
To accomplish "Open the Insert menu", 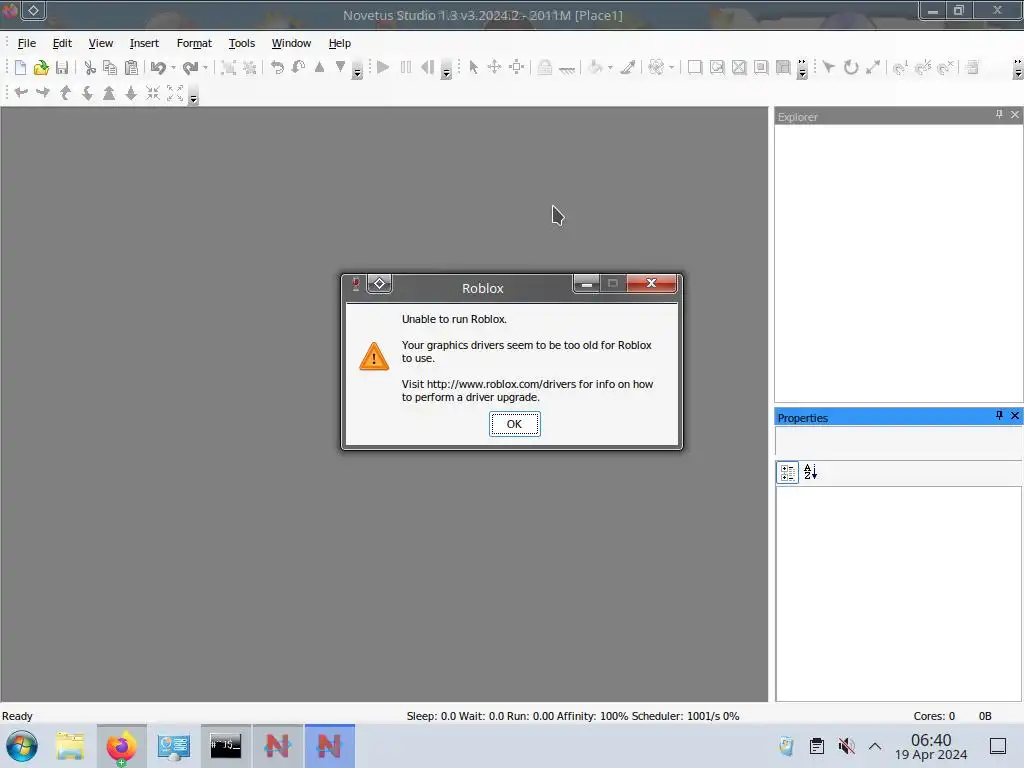I will tap(144, 43).
